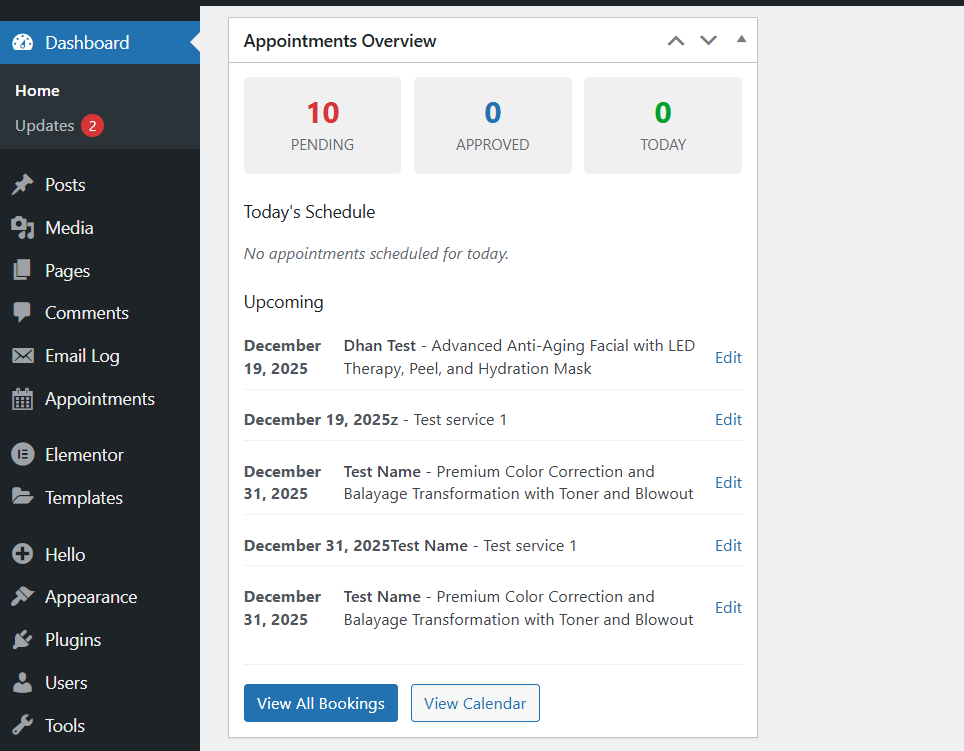Open Email Log via the envelope icon
This screenshot has height=751, width=964.
tap(23, 356)
